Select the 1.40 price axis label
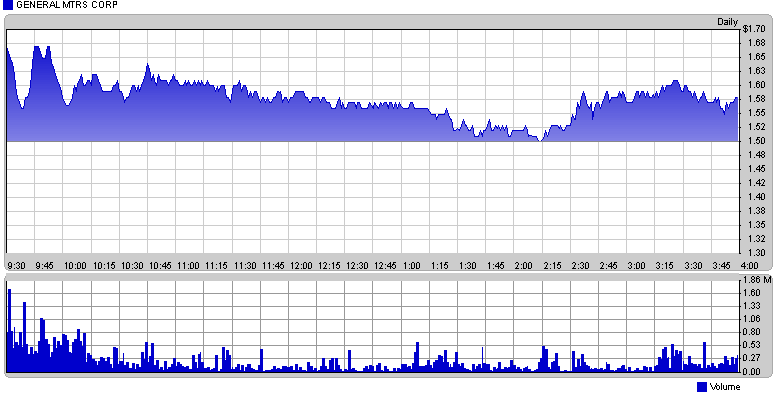The width and height of the screenshot is (777, 395). pos(756,197)
